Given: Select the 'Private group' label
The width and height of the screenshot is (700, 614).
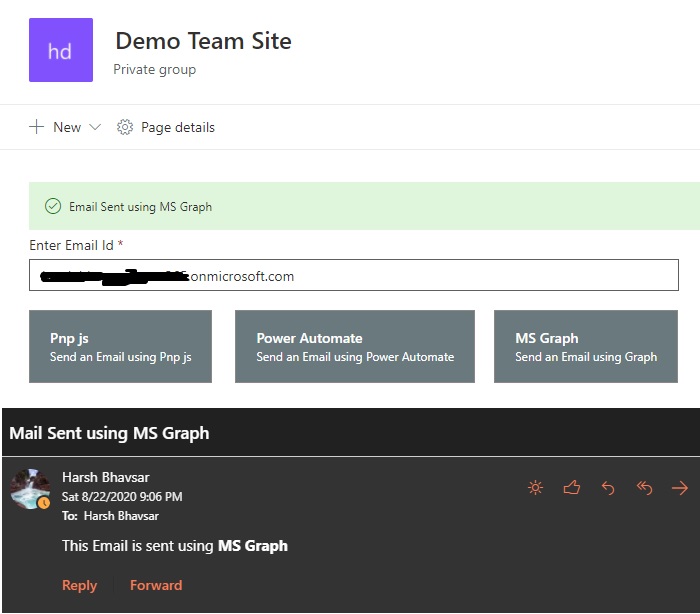Looking at the screenshot, I should click(x=154, y=70).
